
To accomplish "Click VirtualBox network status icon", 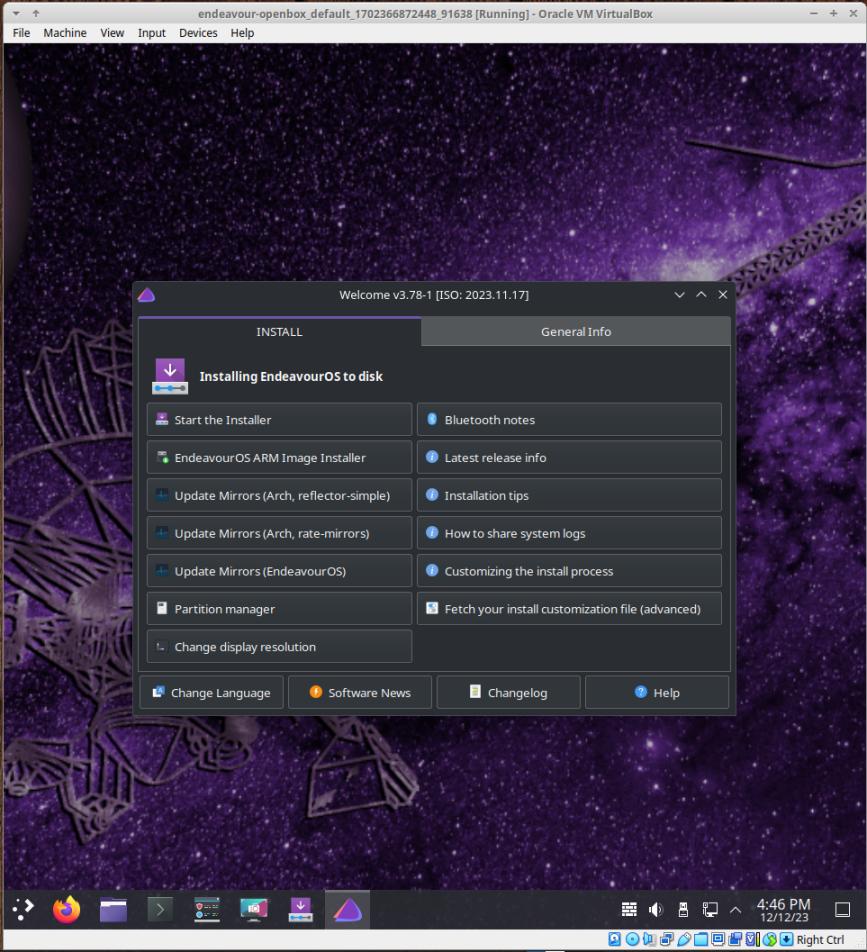I will (x=667, y=939).
